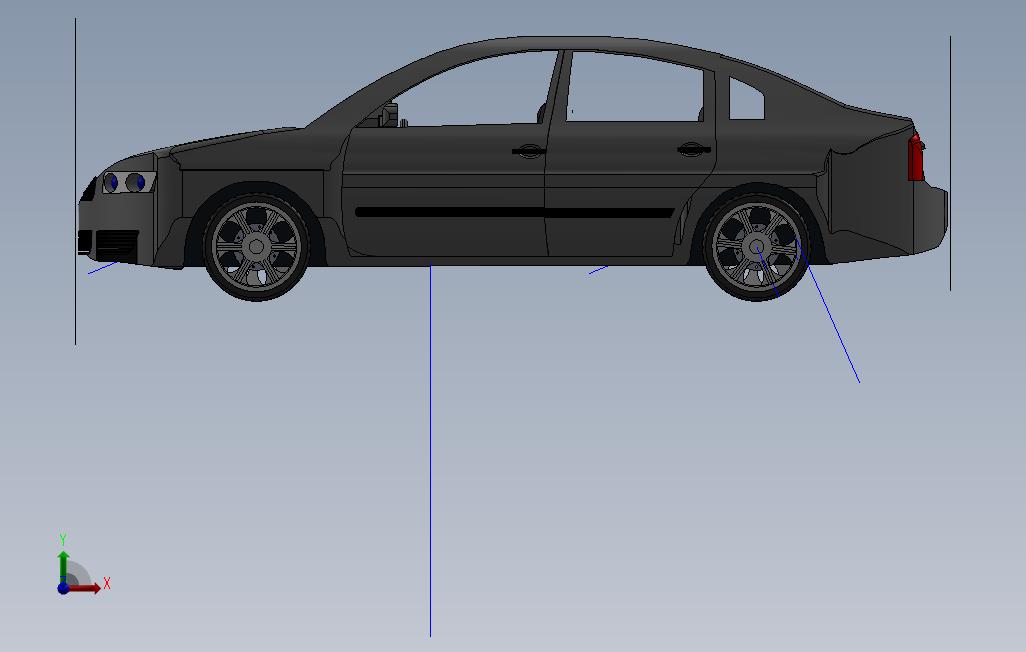Select the small rear quarter window

(x=745, y=100)
